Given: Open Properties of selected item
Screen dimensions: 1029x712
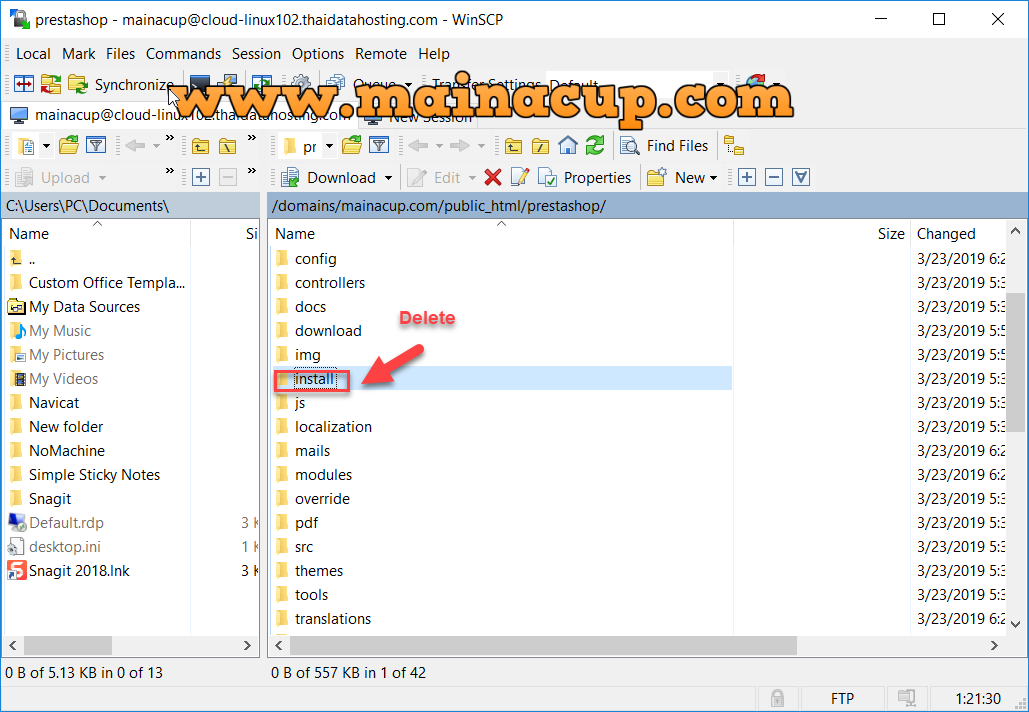Looking at the screenshot, I should coord(584,178).
